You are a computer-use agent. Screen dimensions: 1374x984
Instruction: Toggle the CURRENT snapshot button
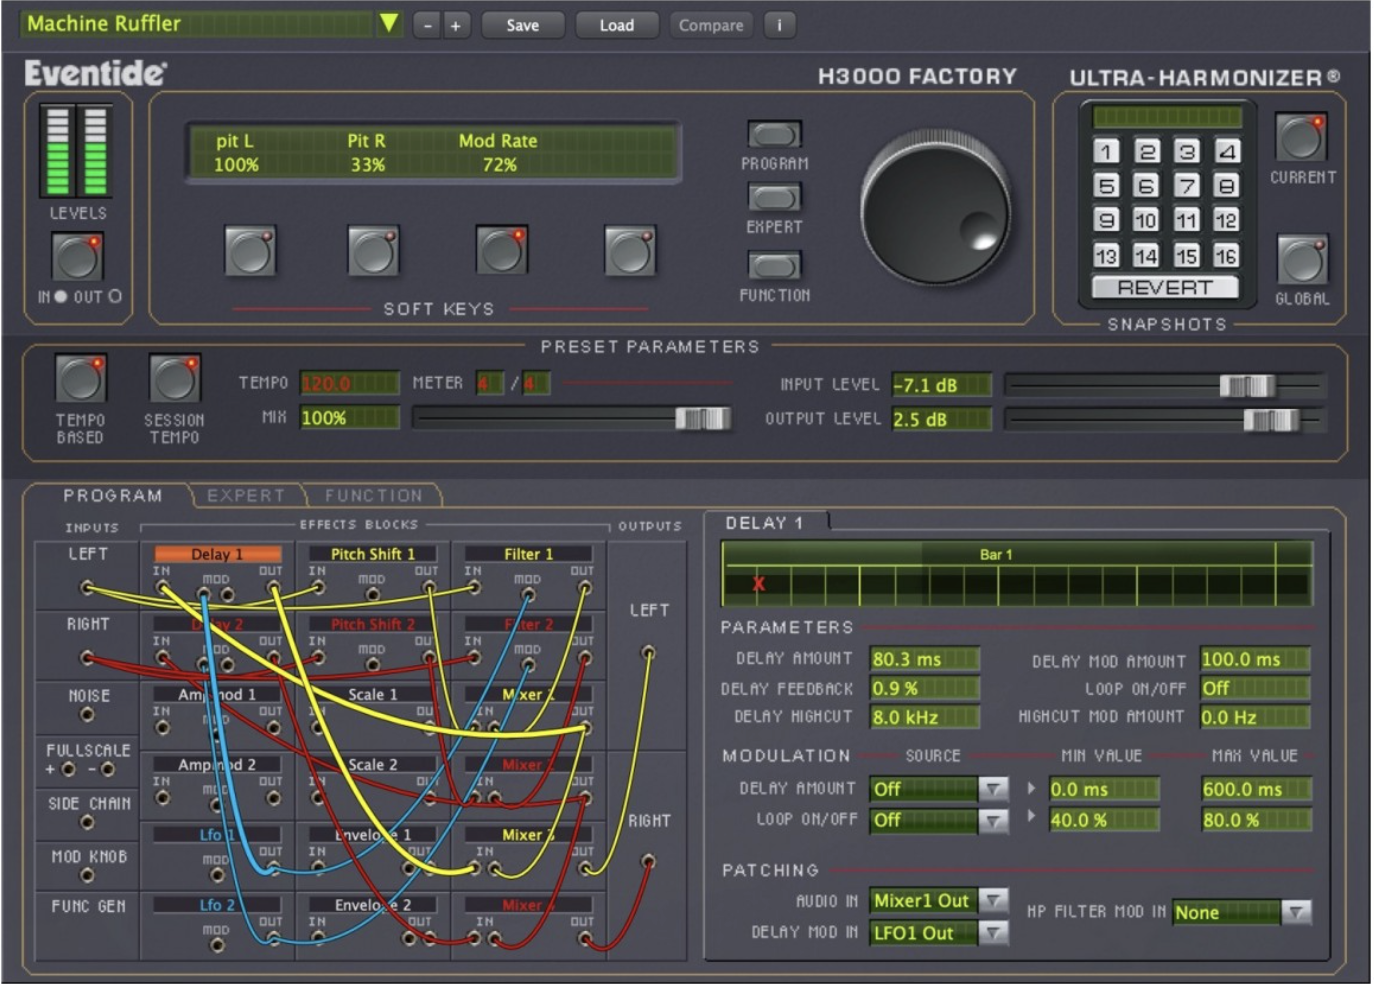coord(1301,137)
